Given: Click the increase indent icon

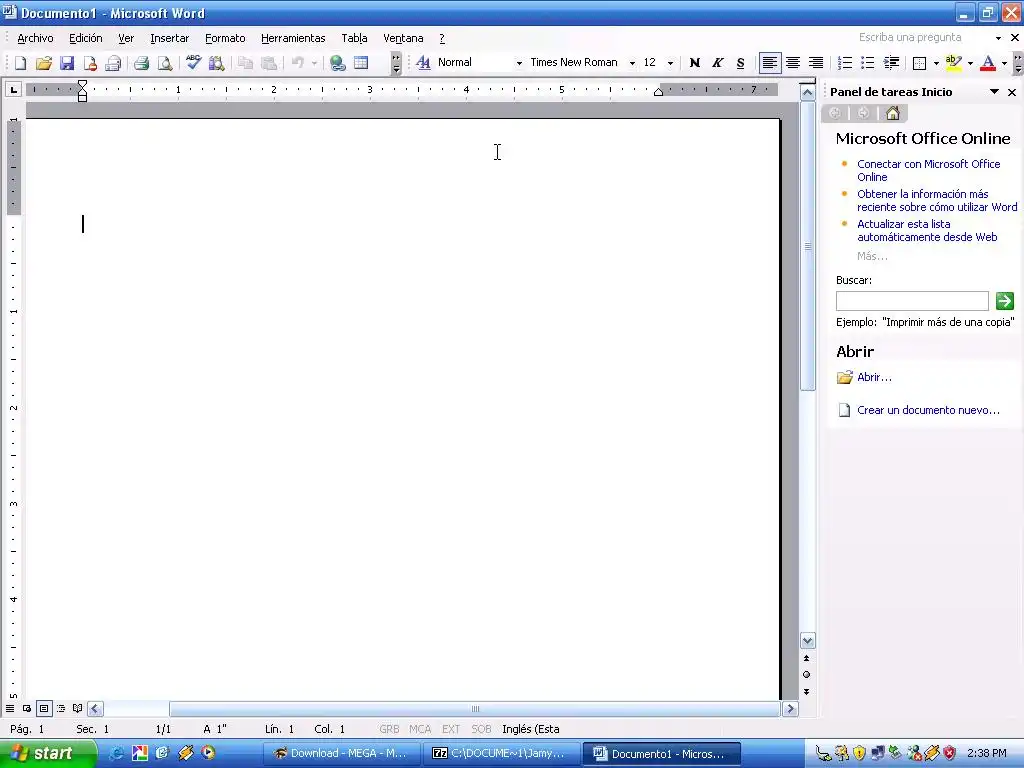Looking at the screenshot, I should coord(891,63).
